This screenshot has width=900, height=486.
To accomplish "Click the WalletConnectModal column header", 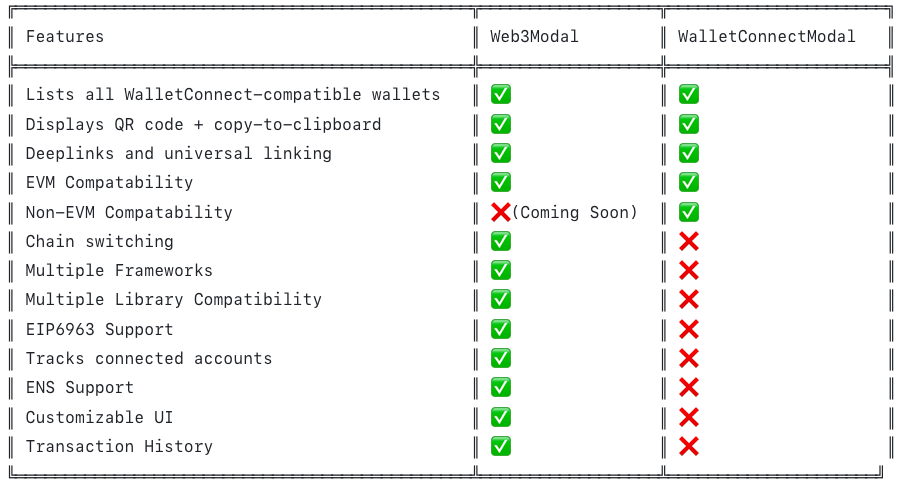I will click(766, 37).
